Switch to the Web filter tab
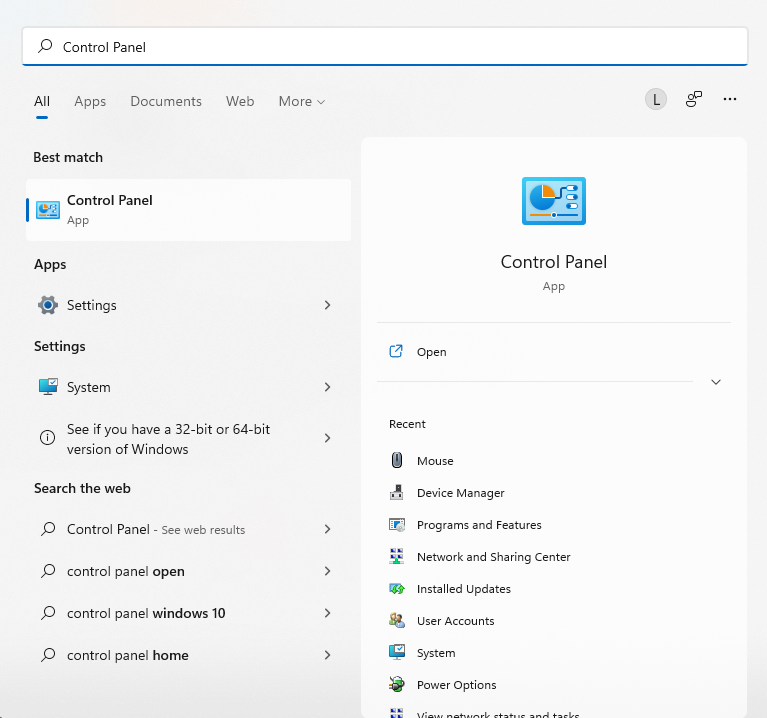 coord(240,101)
